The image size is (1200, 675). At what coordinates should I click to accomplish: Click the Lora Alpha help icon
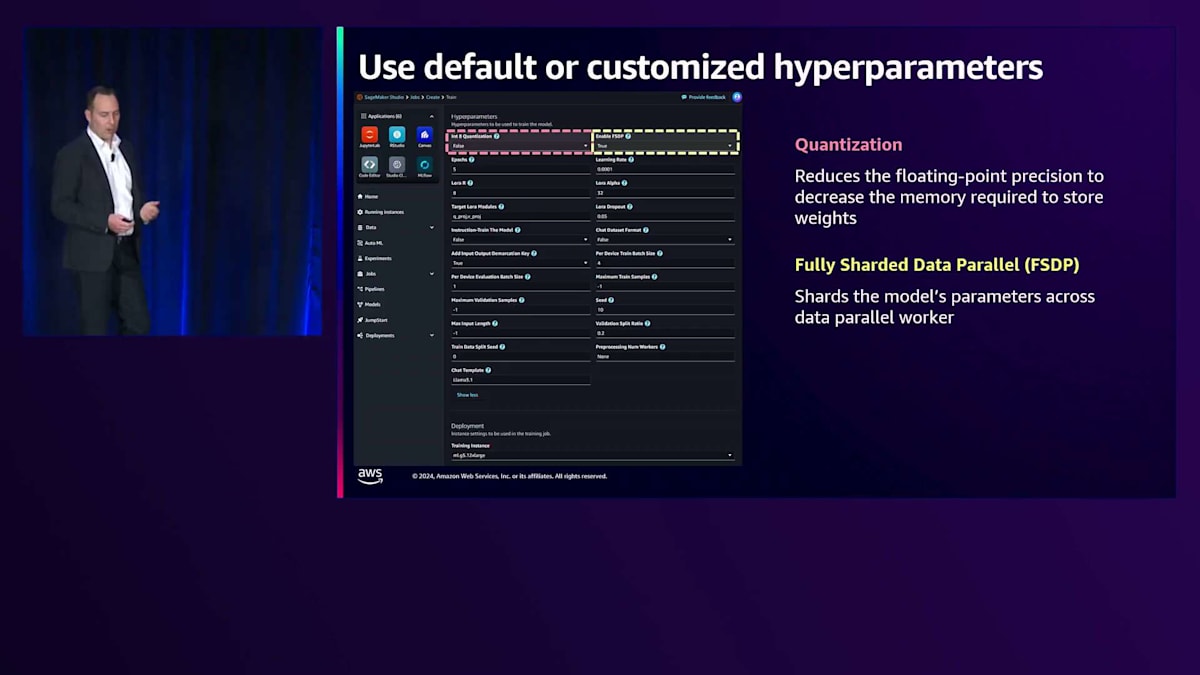click(x=626, y=183)
